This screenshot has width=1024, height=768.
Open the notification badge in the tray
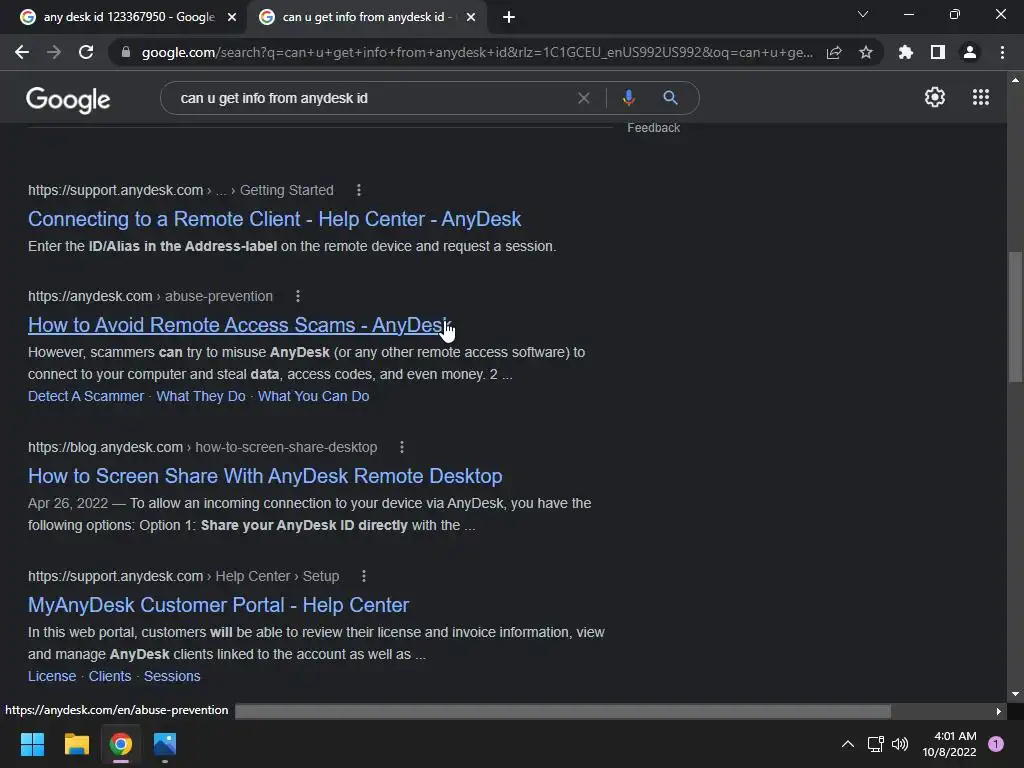[996, 744]
